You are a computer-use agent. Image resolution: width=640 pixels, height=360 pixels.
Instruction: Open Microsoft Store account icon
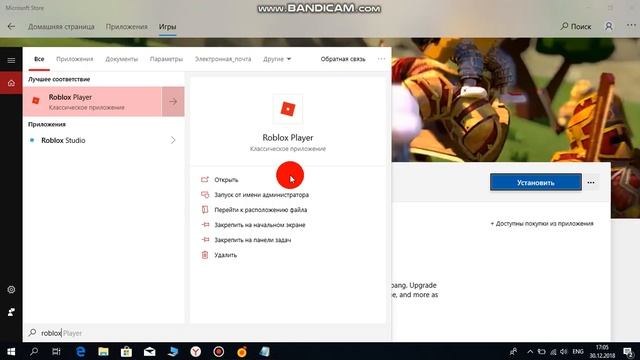pyautogui.click(x=609, y=26)
